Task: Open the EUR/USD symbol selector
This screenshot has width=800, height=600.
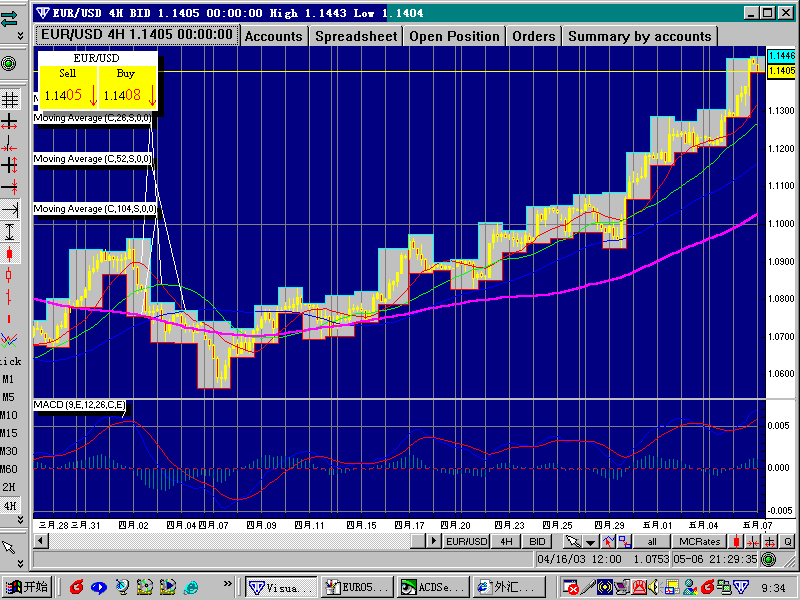Action: 467,541
